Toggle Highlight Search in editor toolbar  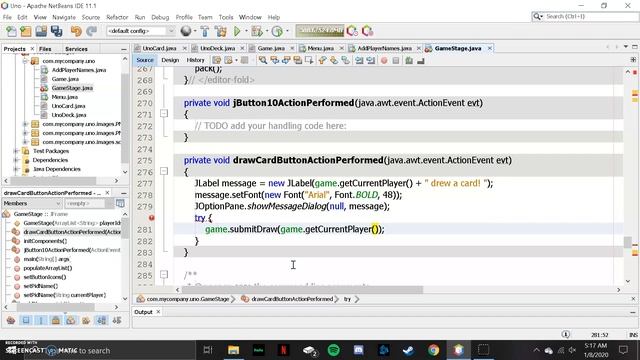tap(298, 60)
